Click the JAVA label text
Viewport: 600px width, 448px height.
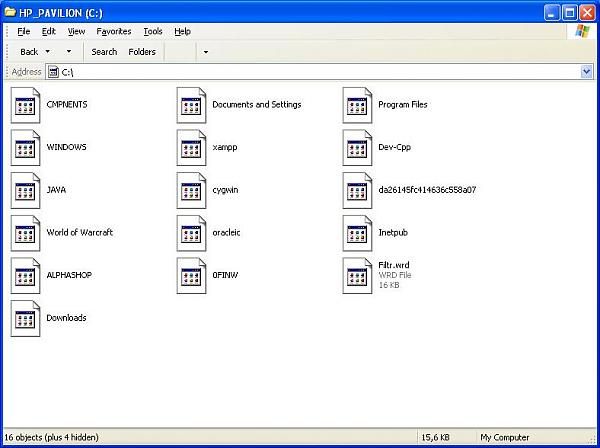tap(56, 190)
